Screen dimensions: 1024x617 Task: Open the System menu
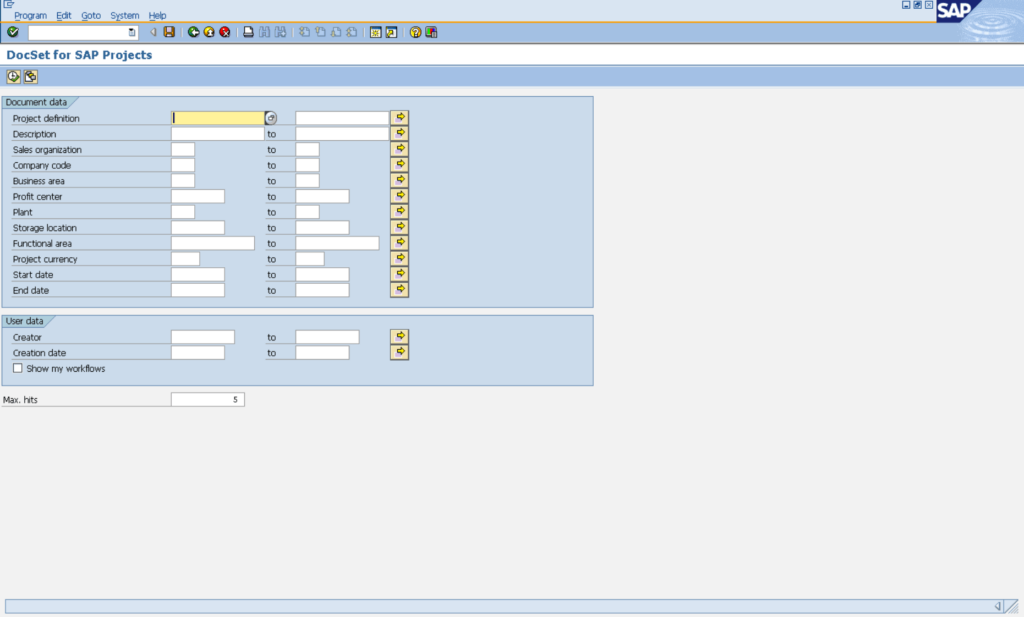(125, 16)
